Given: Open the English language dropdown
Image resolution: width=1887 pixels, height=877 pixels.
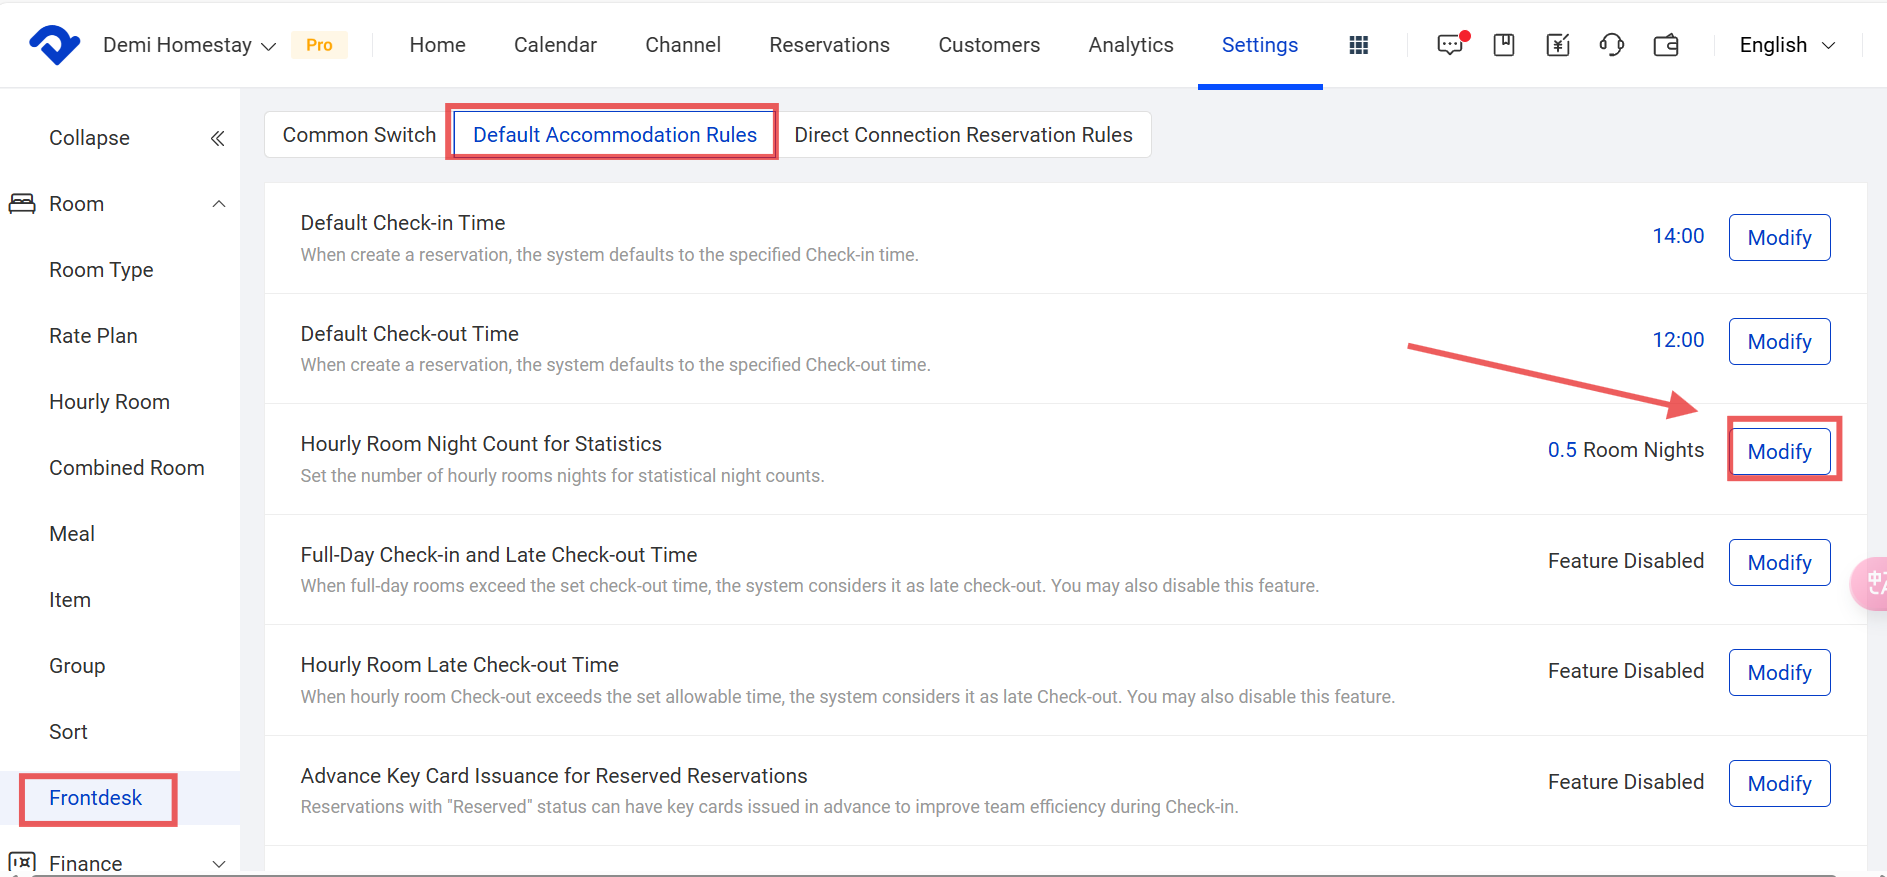Looking at the screenshot, I should coord(1786,45).
